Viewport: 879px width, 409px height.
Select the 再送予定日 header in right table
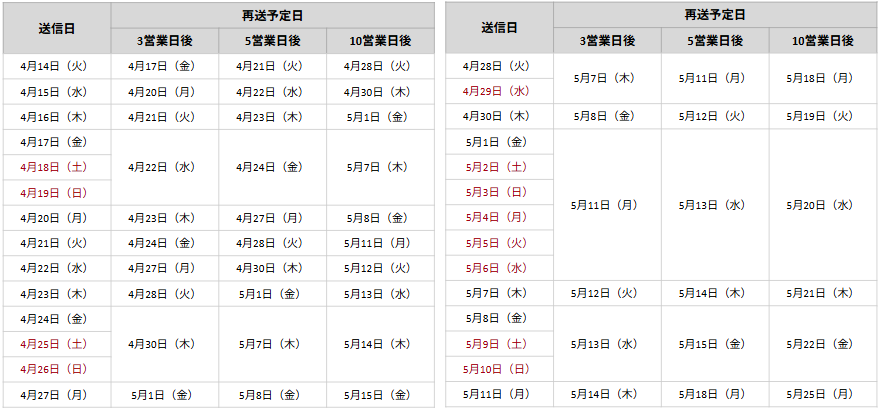tap(714, 15)
